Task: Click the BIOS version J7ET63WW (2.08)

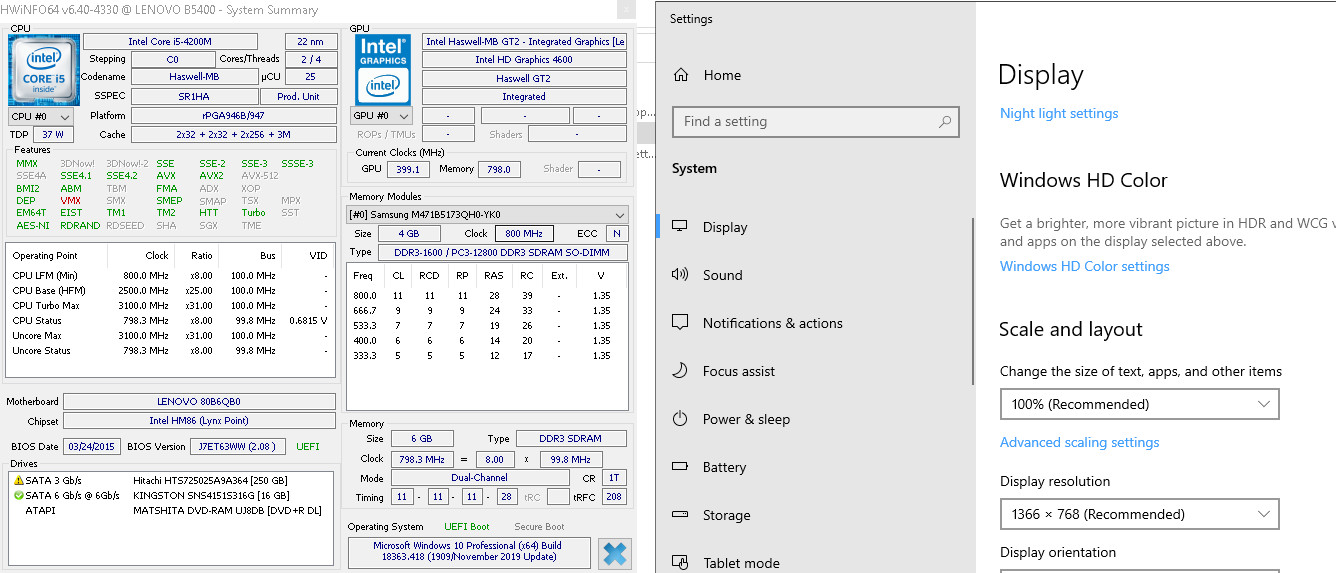Action: pos(237,446)
